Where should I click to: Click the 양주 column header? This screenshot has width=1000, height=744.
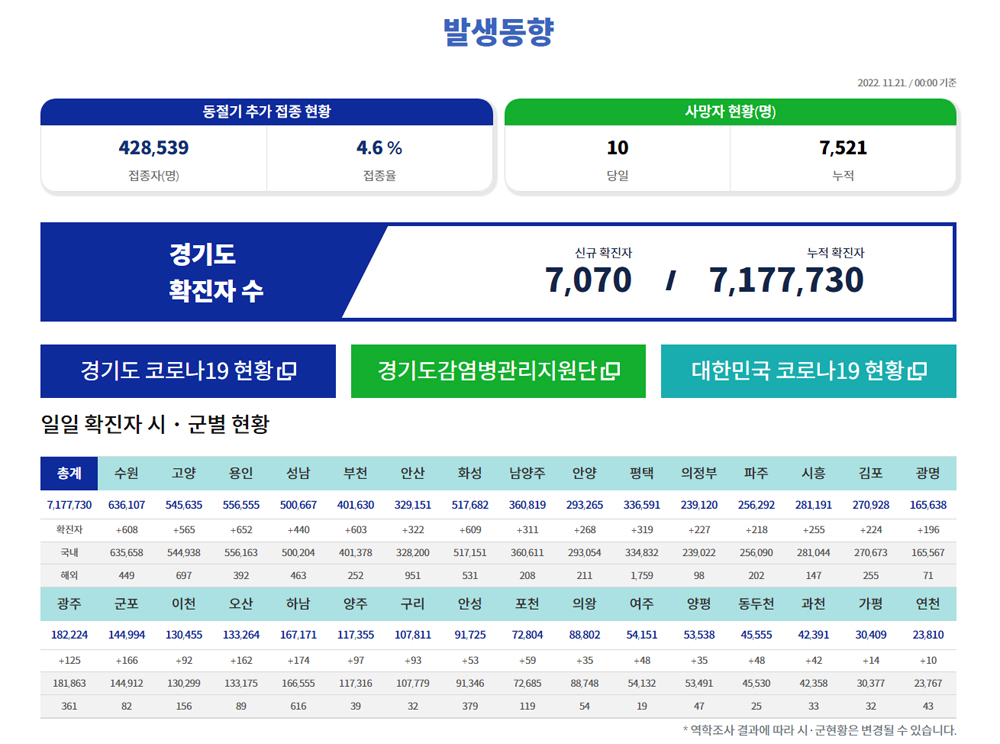point(355,604)
